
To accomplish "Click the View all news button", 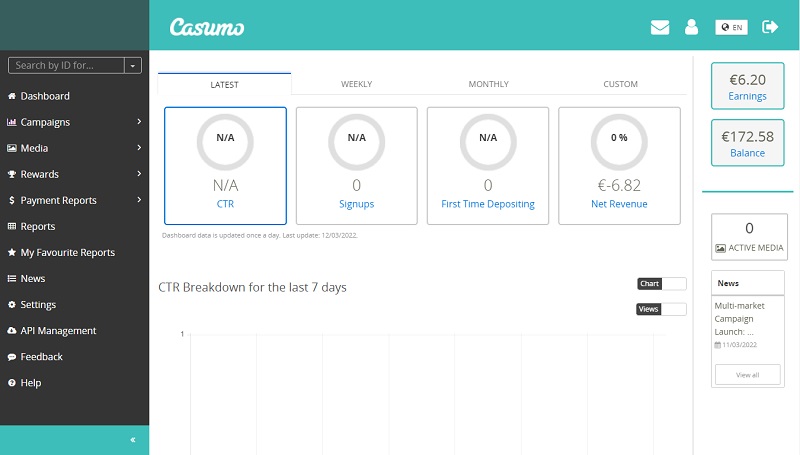I will click(x=747, y=374).
